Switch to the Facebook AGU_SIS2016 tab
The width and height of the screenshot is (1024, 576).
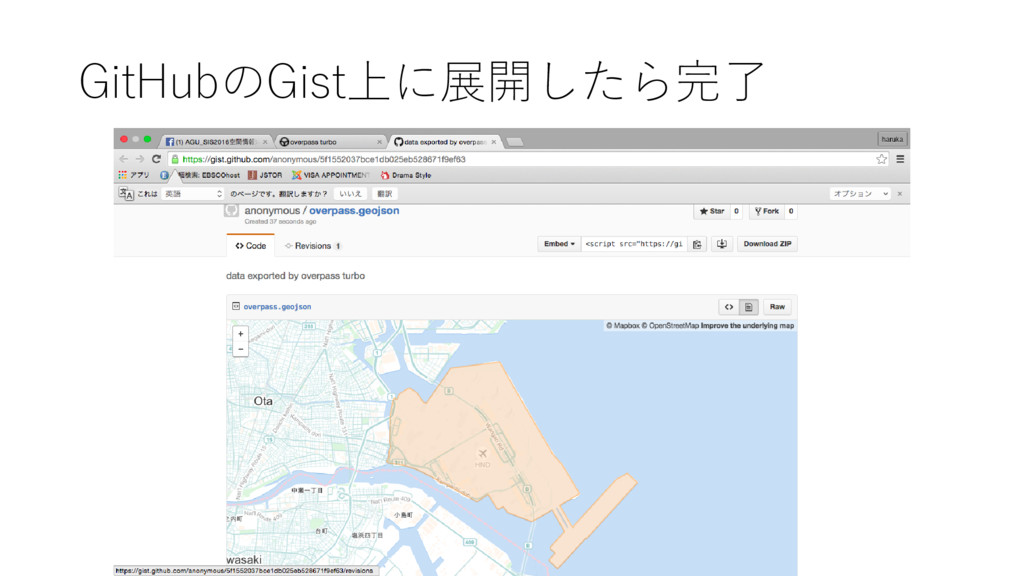[216, 142]
